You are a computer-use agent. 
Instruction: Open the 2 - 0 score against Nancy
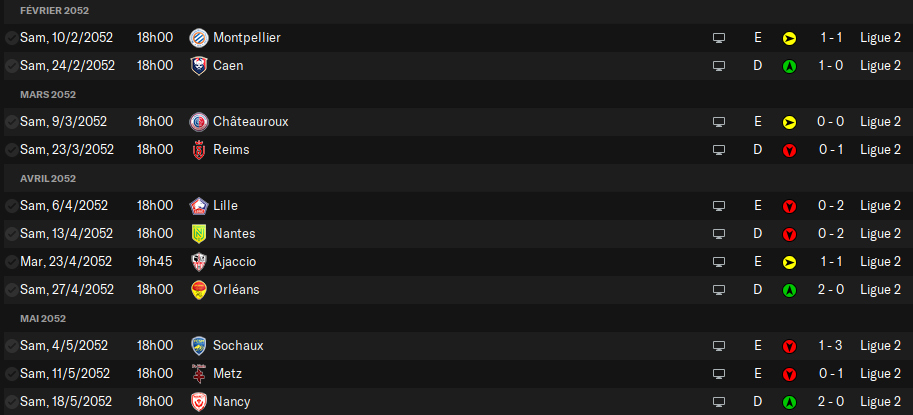pyautogui.click(x=830, y=402)
